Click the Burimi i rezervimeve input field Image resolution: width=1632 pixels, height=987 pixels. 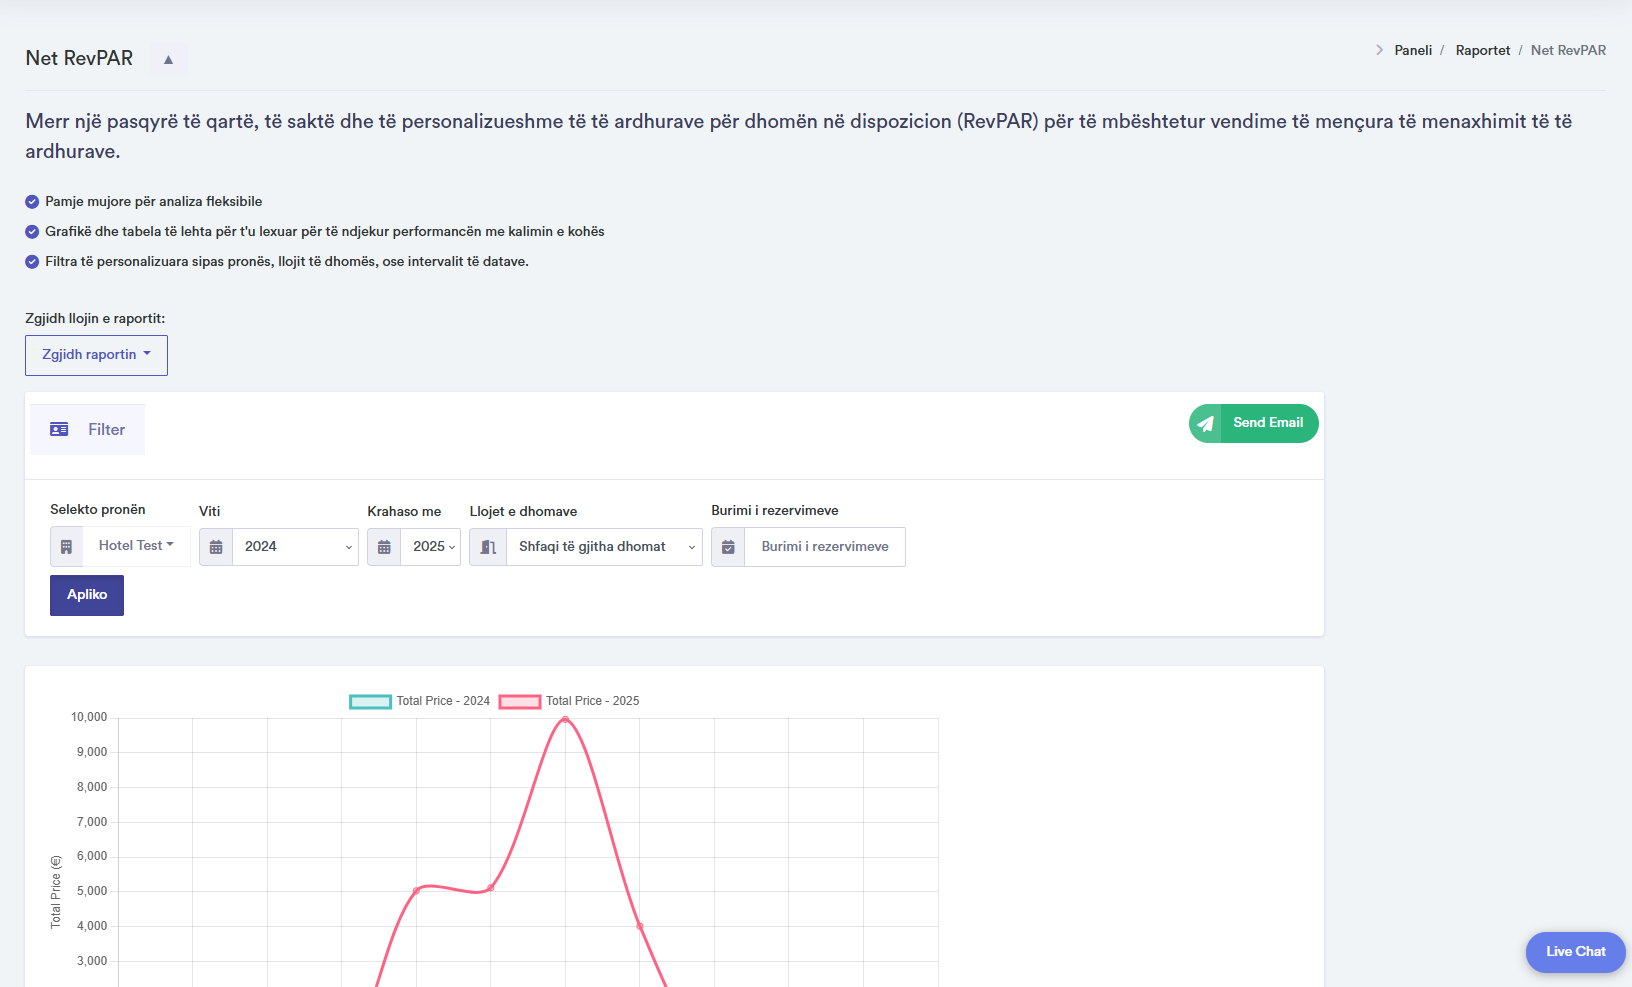pos(825,547)
